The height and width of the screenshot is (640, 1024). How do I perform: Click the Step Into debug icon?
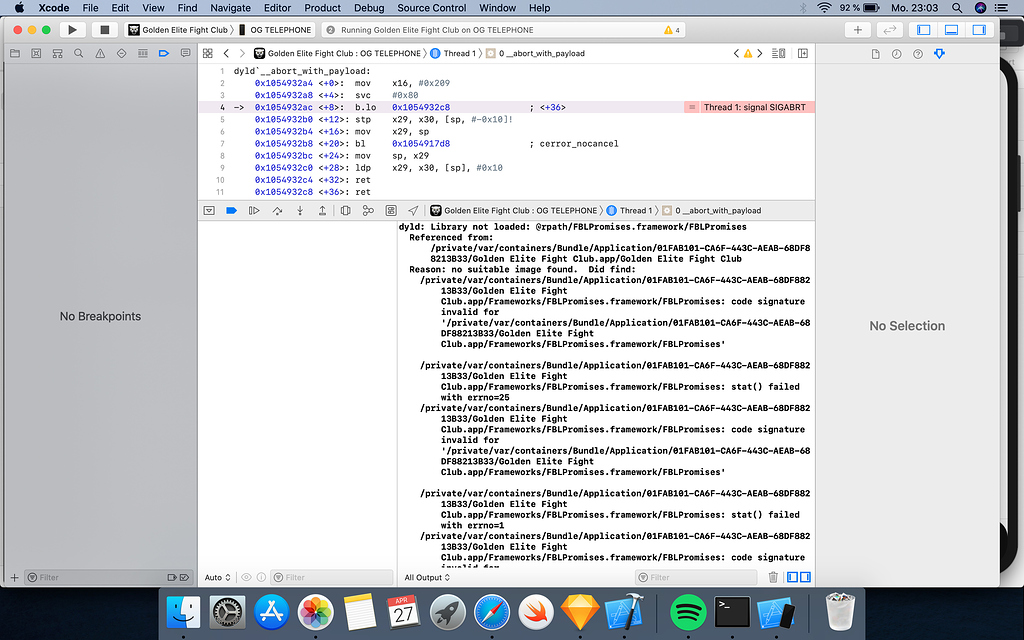299,211
